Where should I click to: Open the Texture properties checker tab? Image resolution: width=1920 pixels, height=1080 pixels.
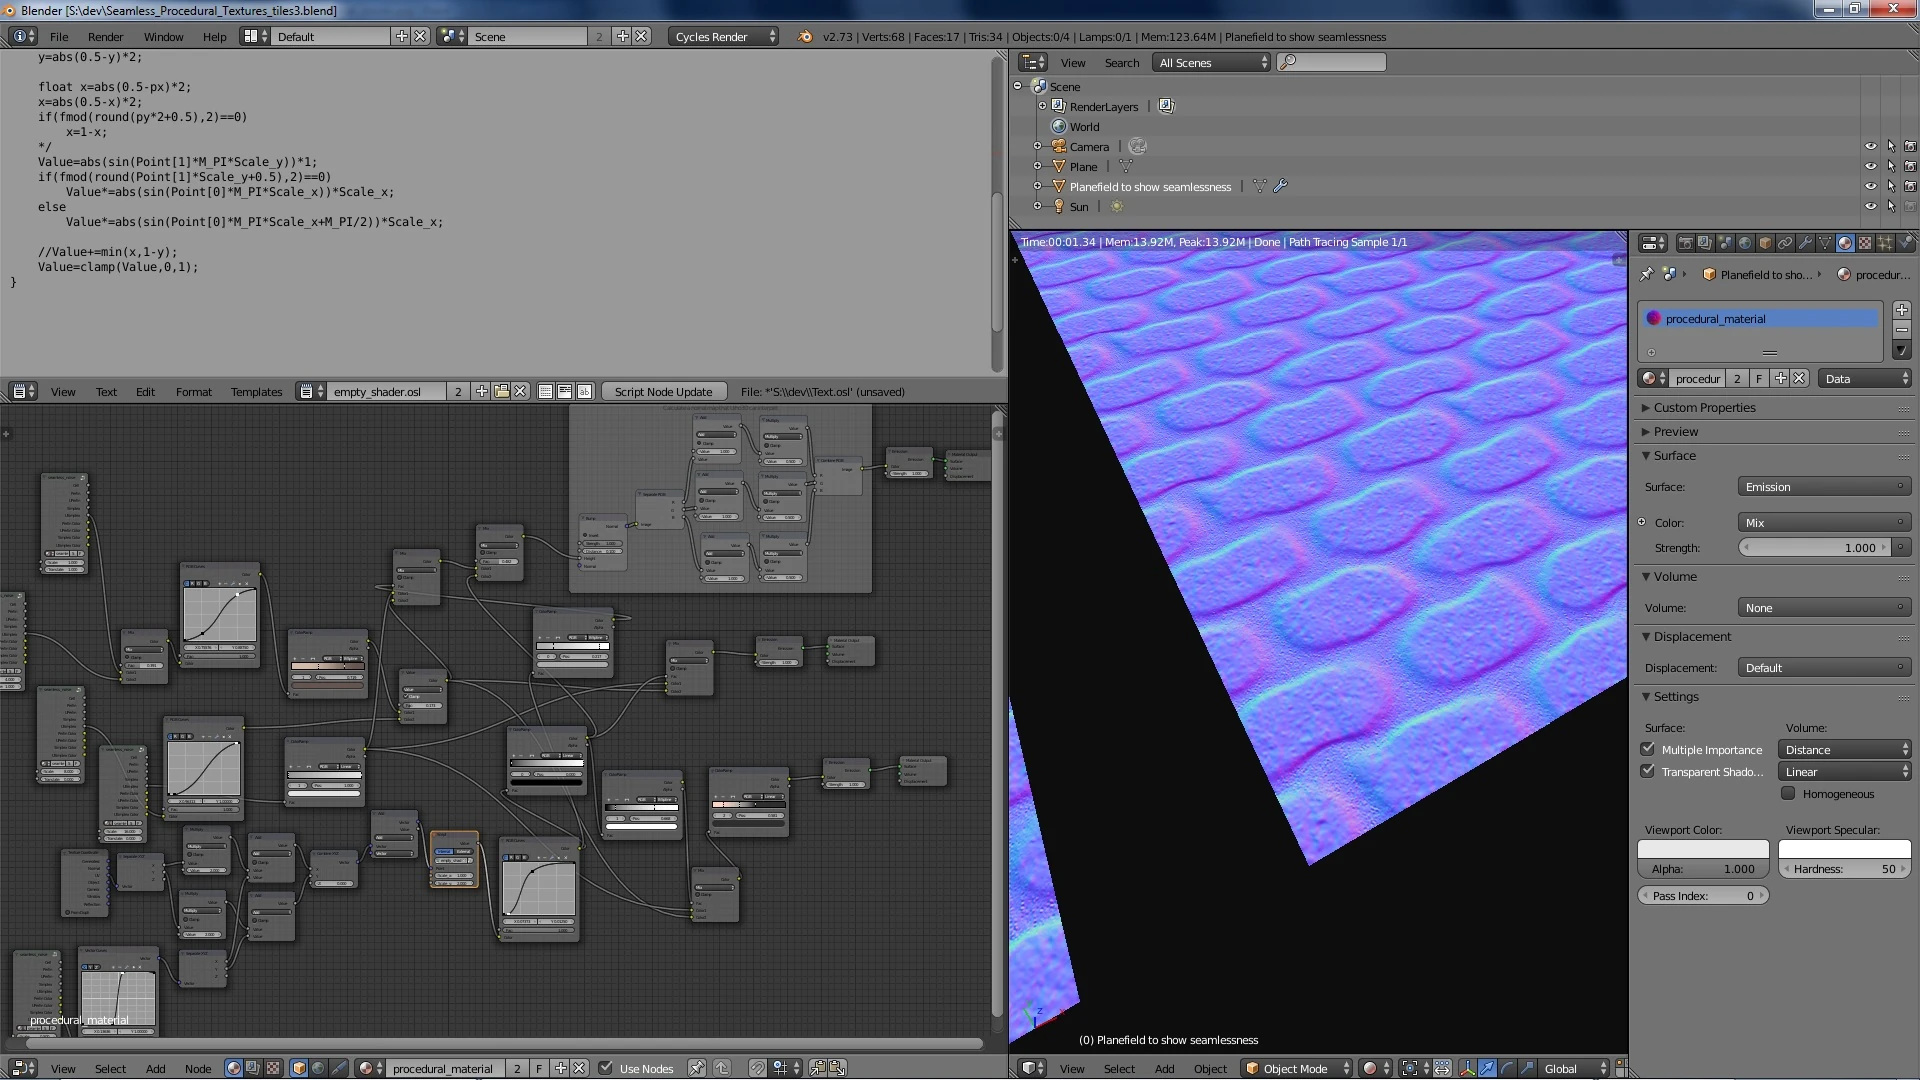pos(1865,243)
